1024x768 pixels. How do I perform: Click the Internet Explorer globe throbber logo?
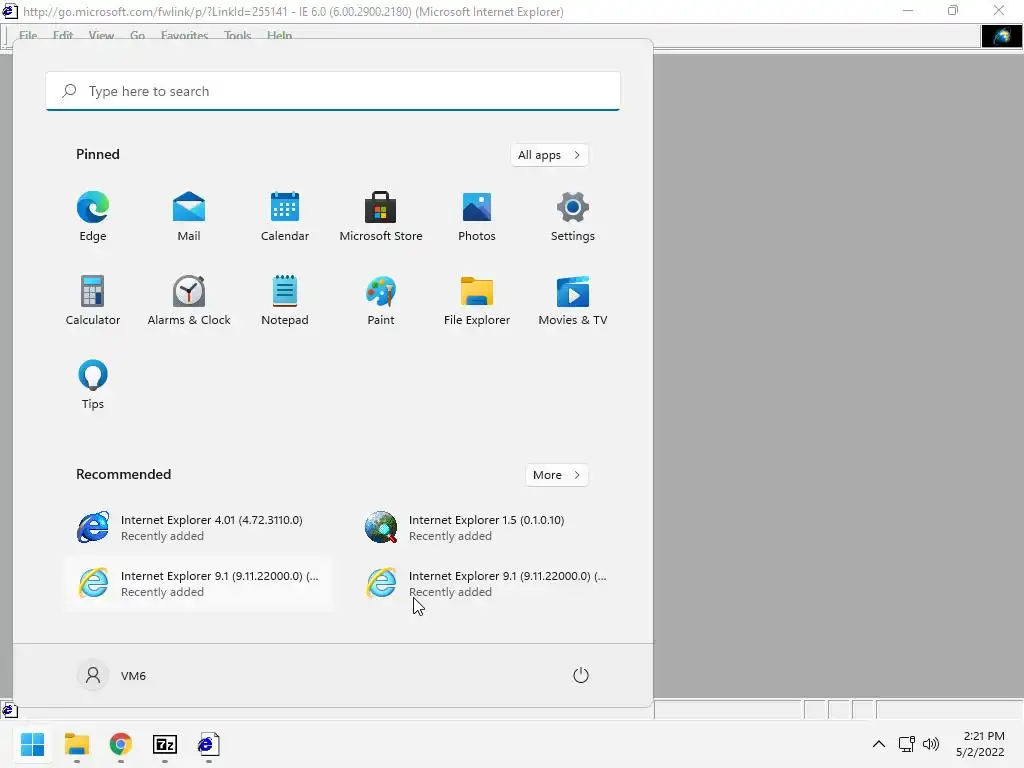tap(1001, 36)
